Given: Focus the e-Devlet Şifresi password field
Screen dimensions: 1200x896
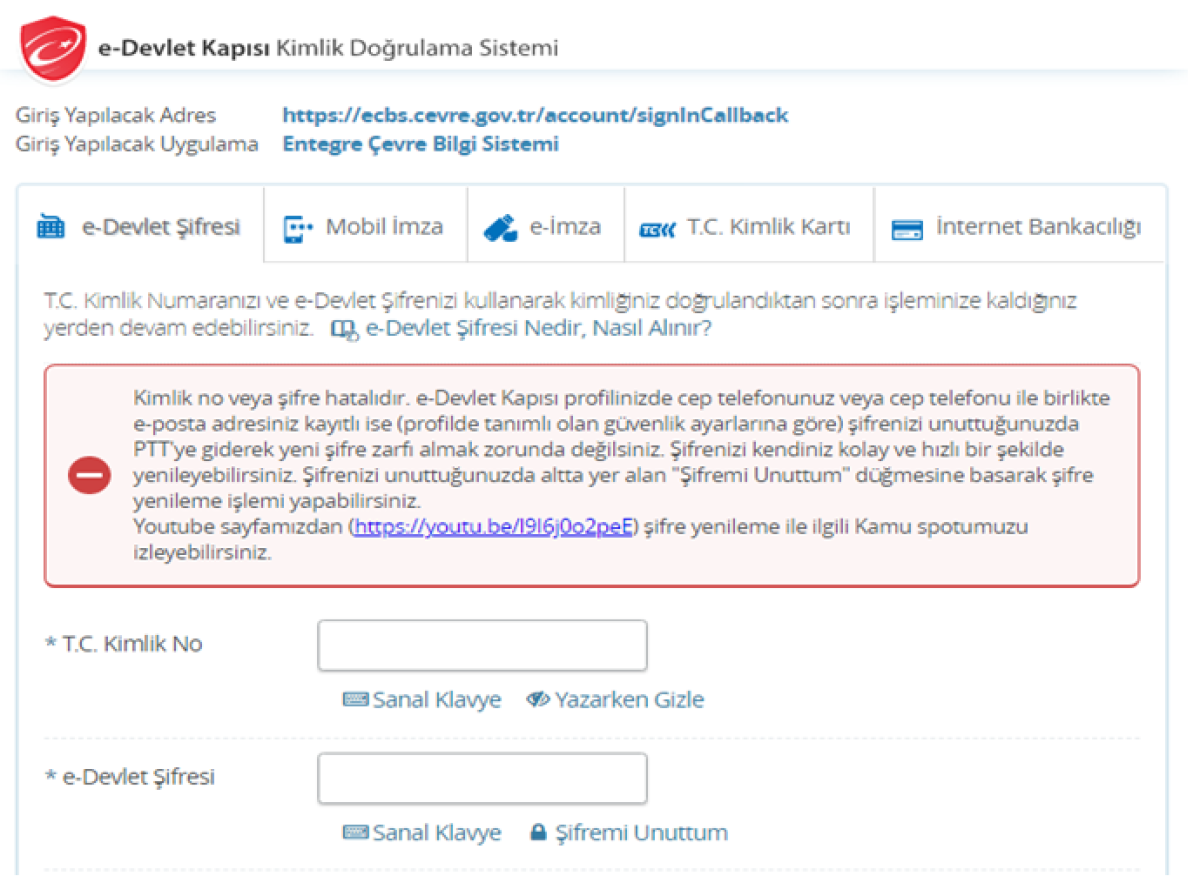Looking at the screenshot, I should (482, 779).
